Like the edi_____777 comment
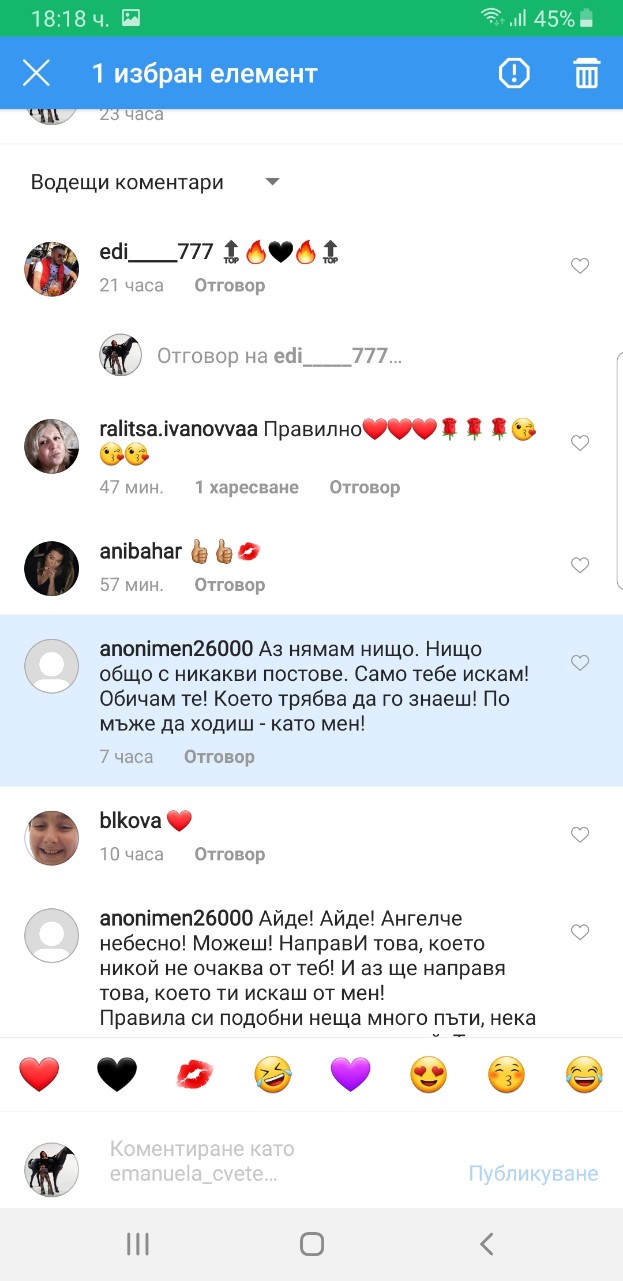623x1281 pixels. [580, 265]
